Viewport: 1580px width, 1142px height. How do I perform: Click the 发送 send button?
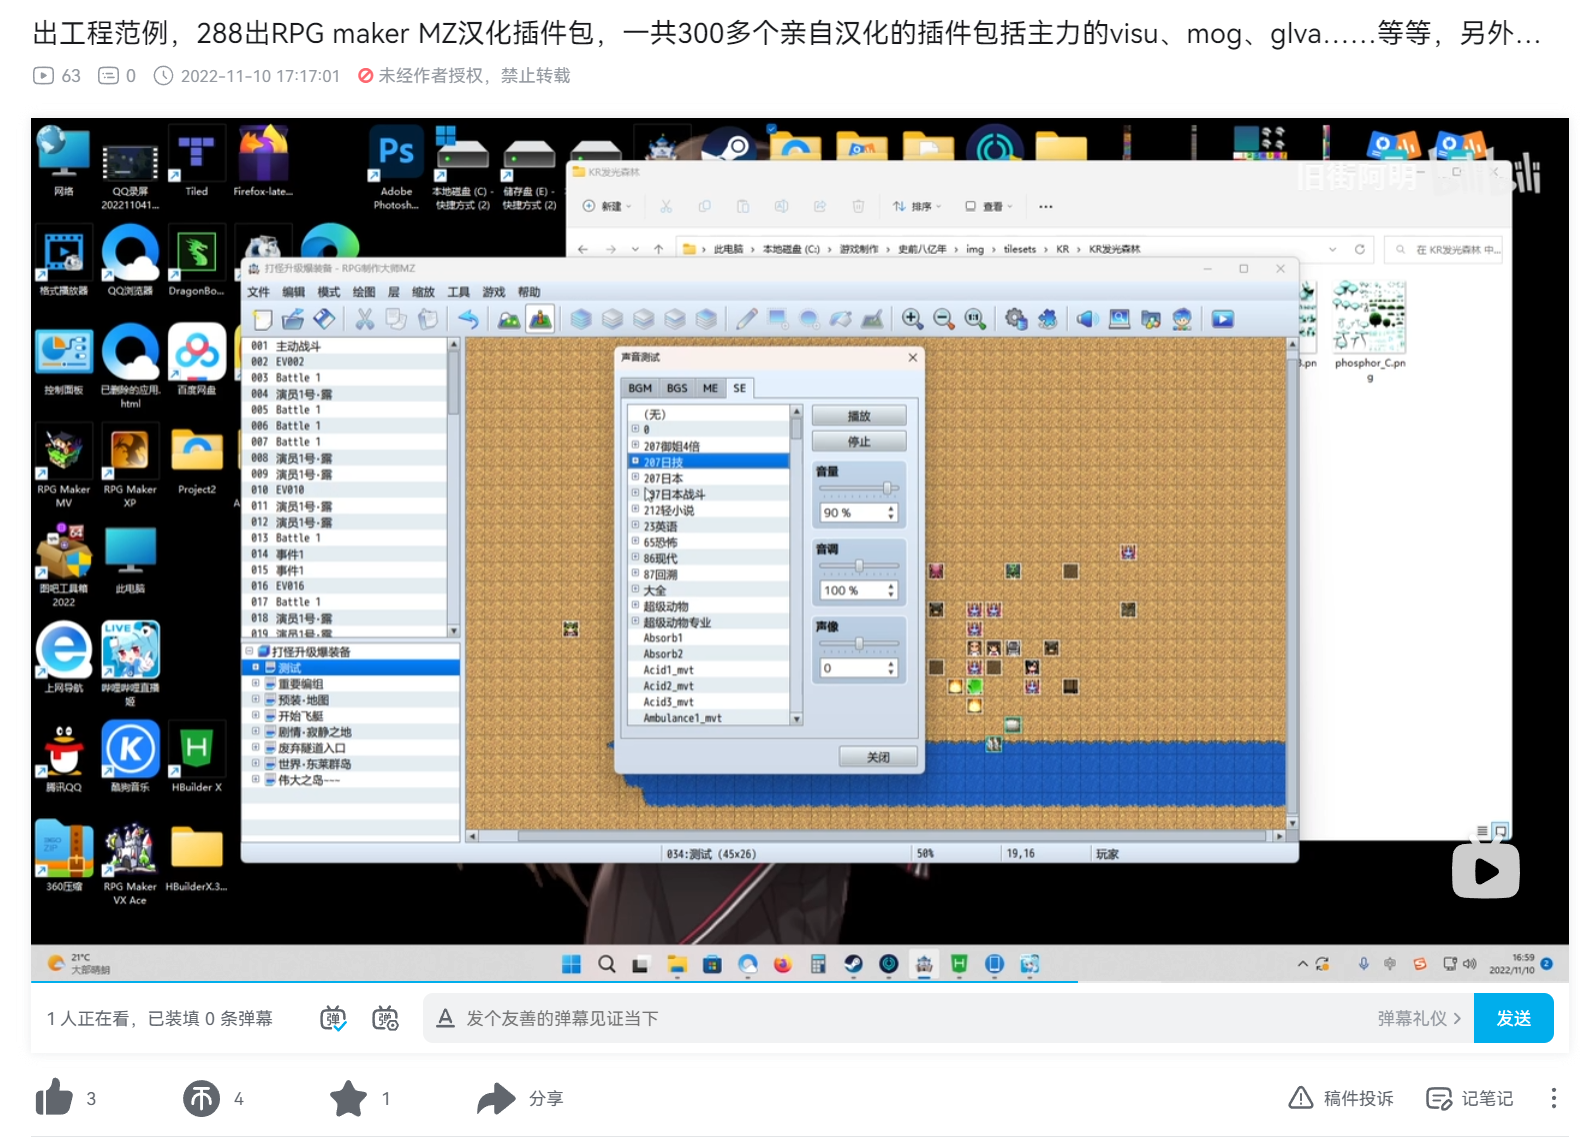click(x=1513, y=1018)
